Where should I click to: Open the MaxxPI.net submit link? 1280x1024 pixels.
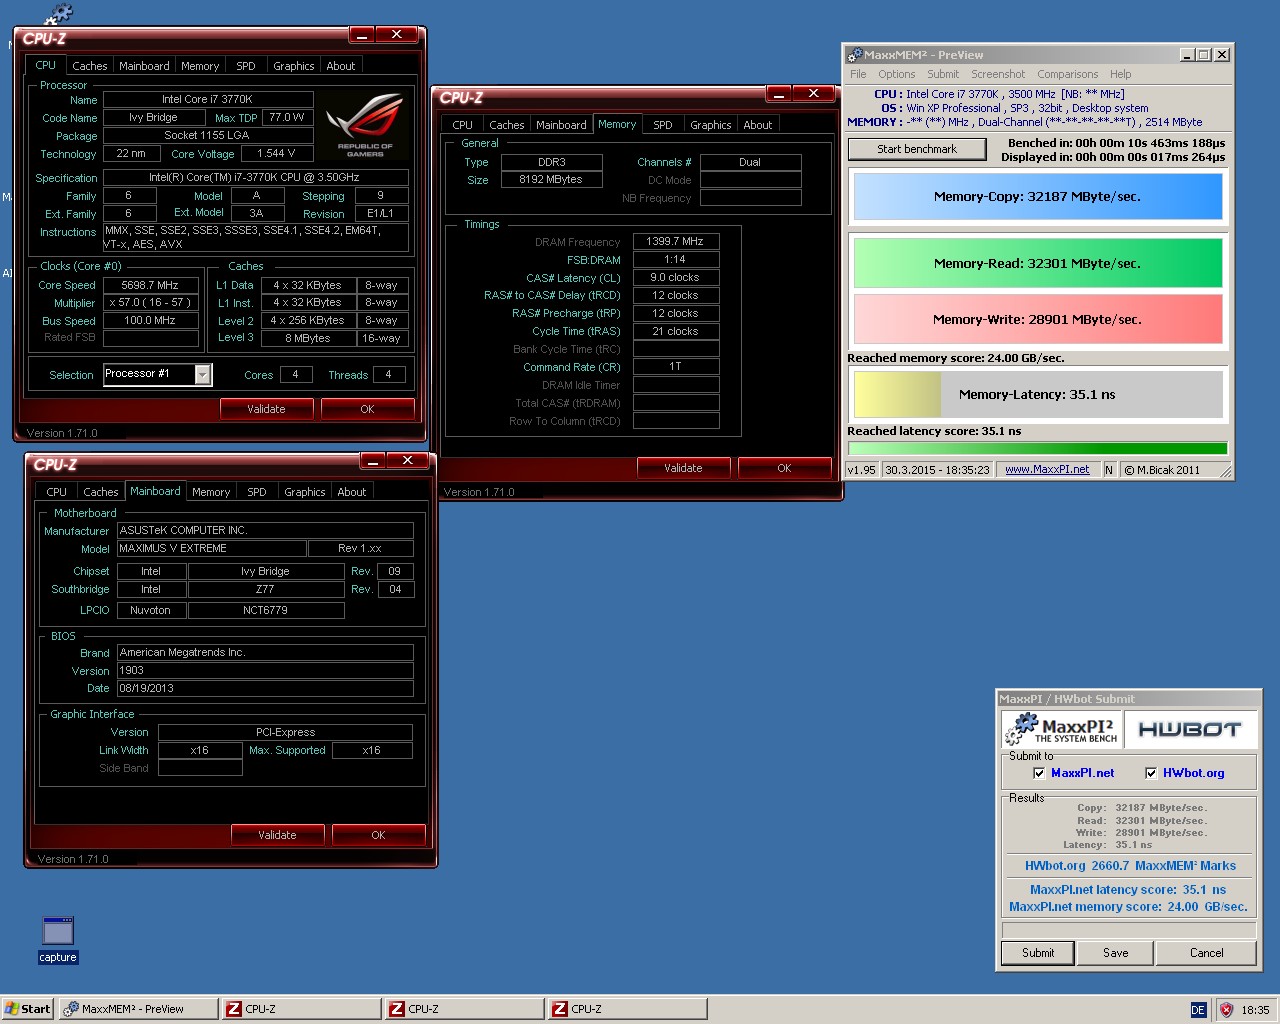point(1082,773)
